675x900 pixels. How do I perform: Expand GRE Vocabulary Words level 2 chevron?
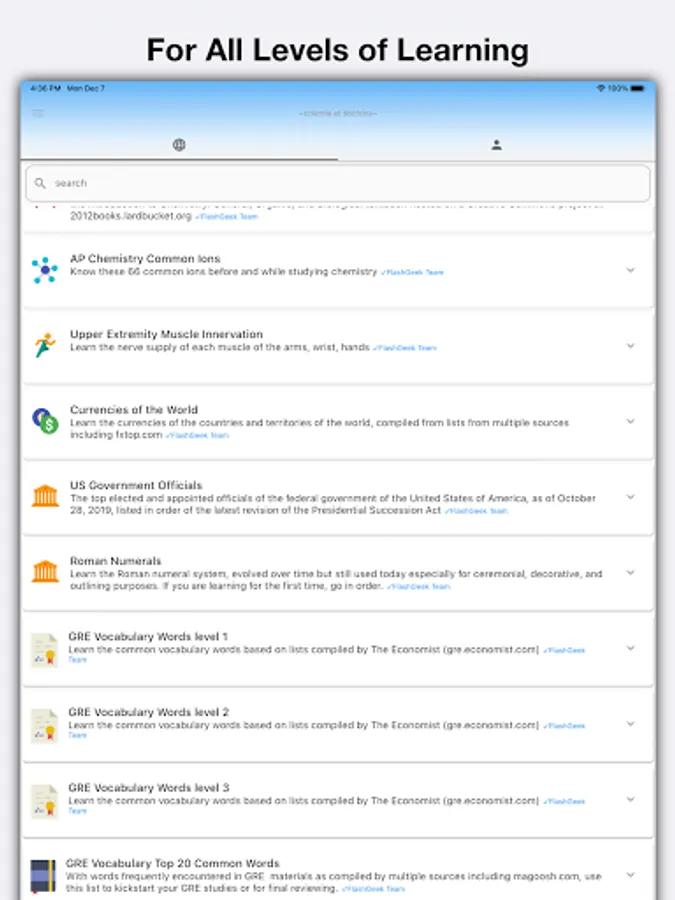coord(630,724)
